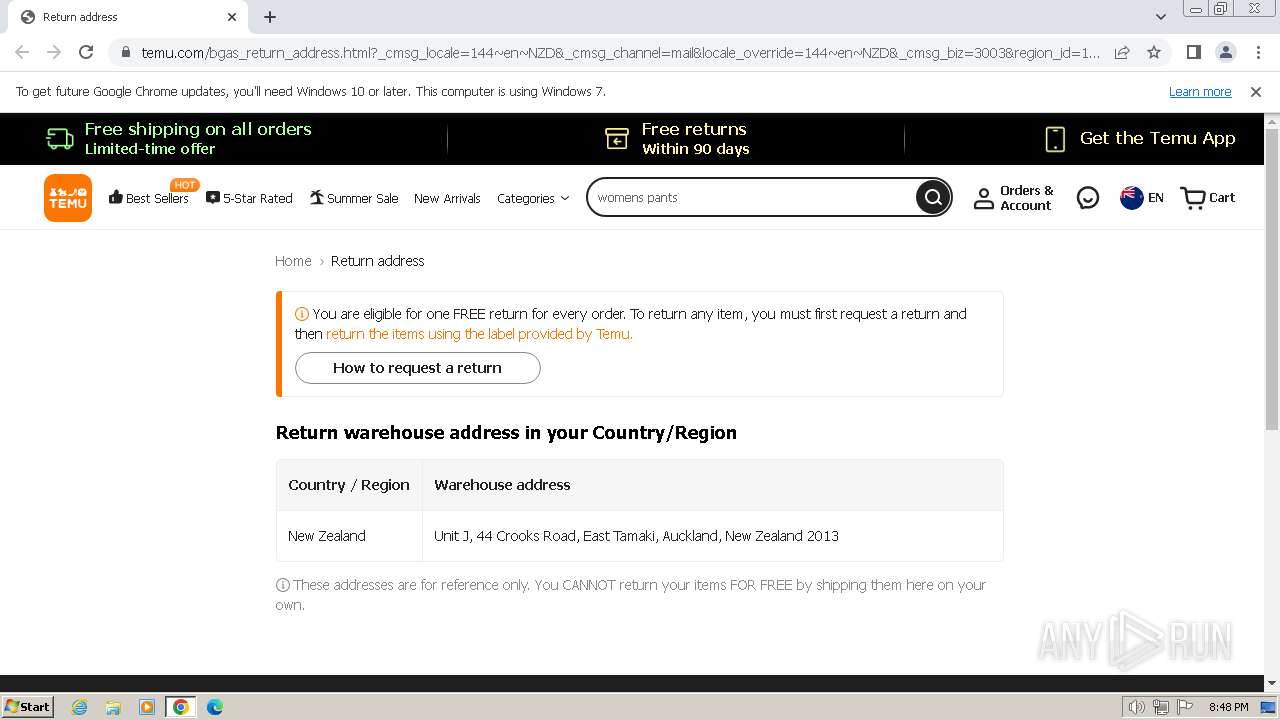
Task: Click the volume speaker tray icon
Action: pyautogui.click(x=1137, y=707)
